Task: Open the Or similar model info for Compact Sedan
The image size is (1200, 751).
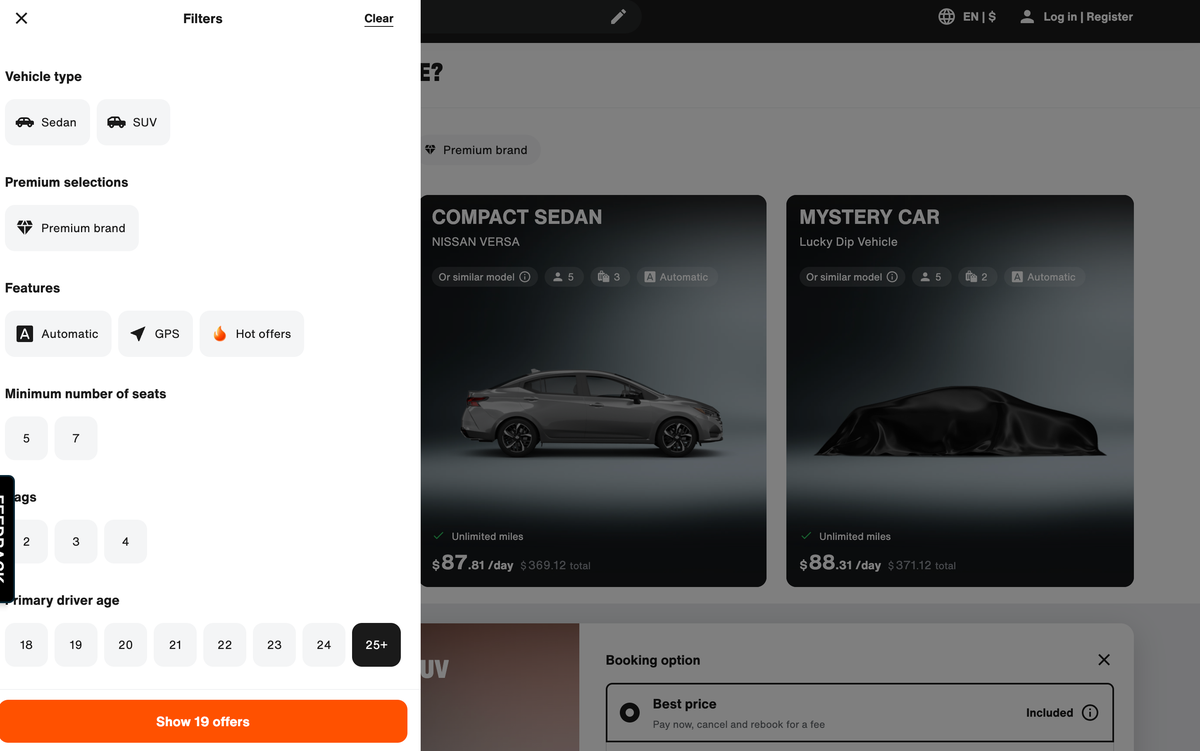Action: pyautogui.click(x=524, y=277)
